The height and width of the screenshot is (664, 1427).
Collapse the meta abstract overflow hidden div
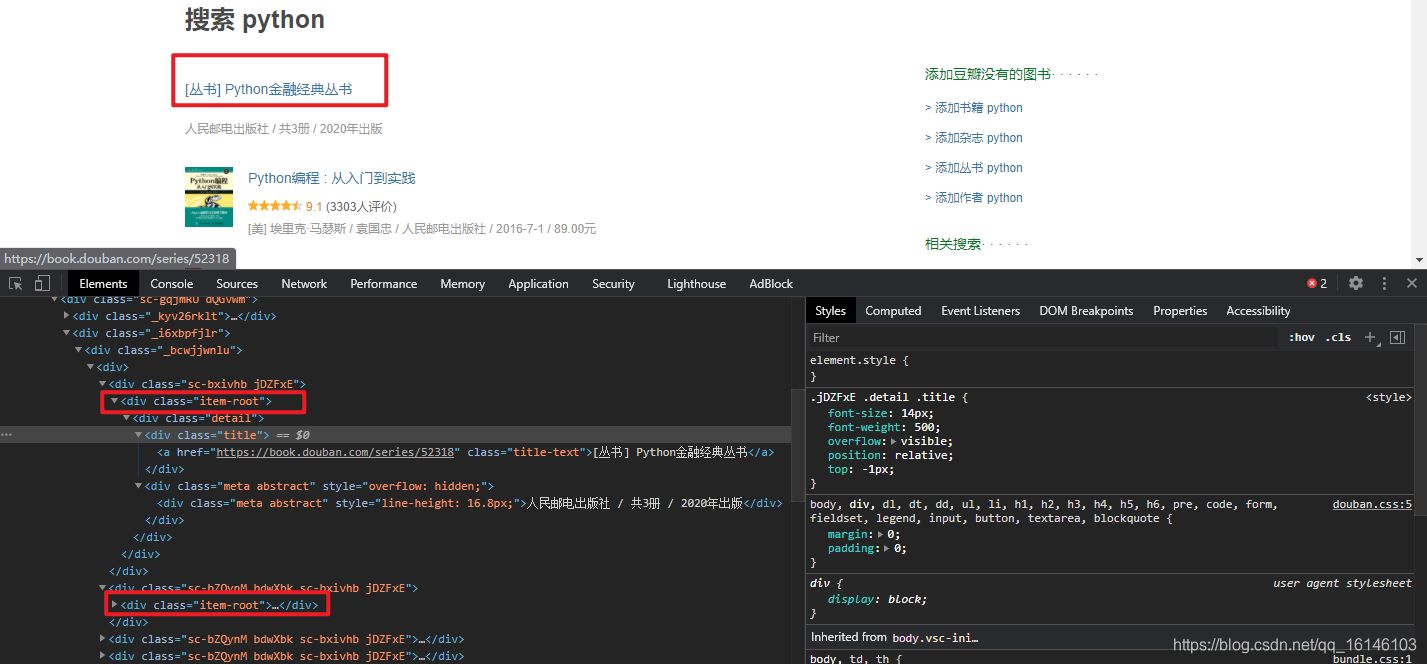(138, 486)
